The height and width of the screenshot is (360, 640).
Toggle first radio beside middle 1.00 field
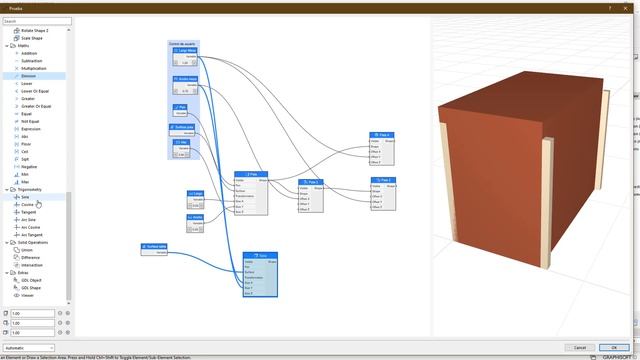[60, 323]
